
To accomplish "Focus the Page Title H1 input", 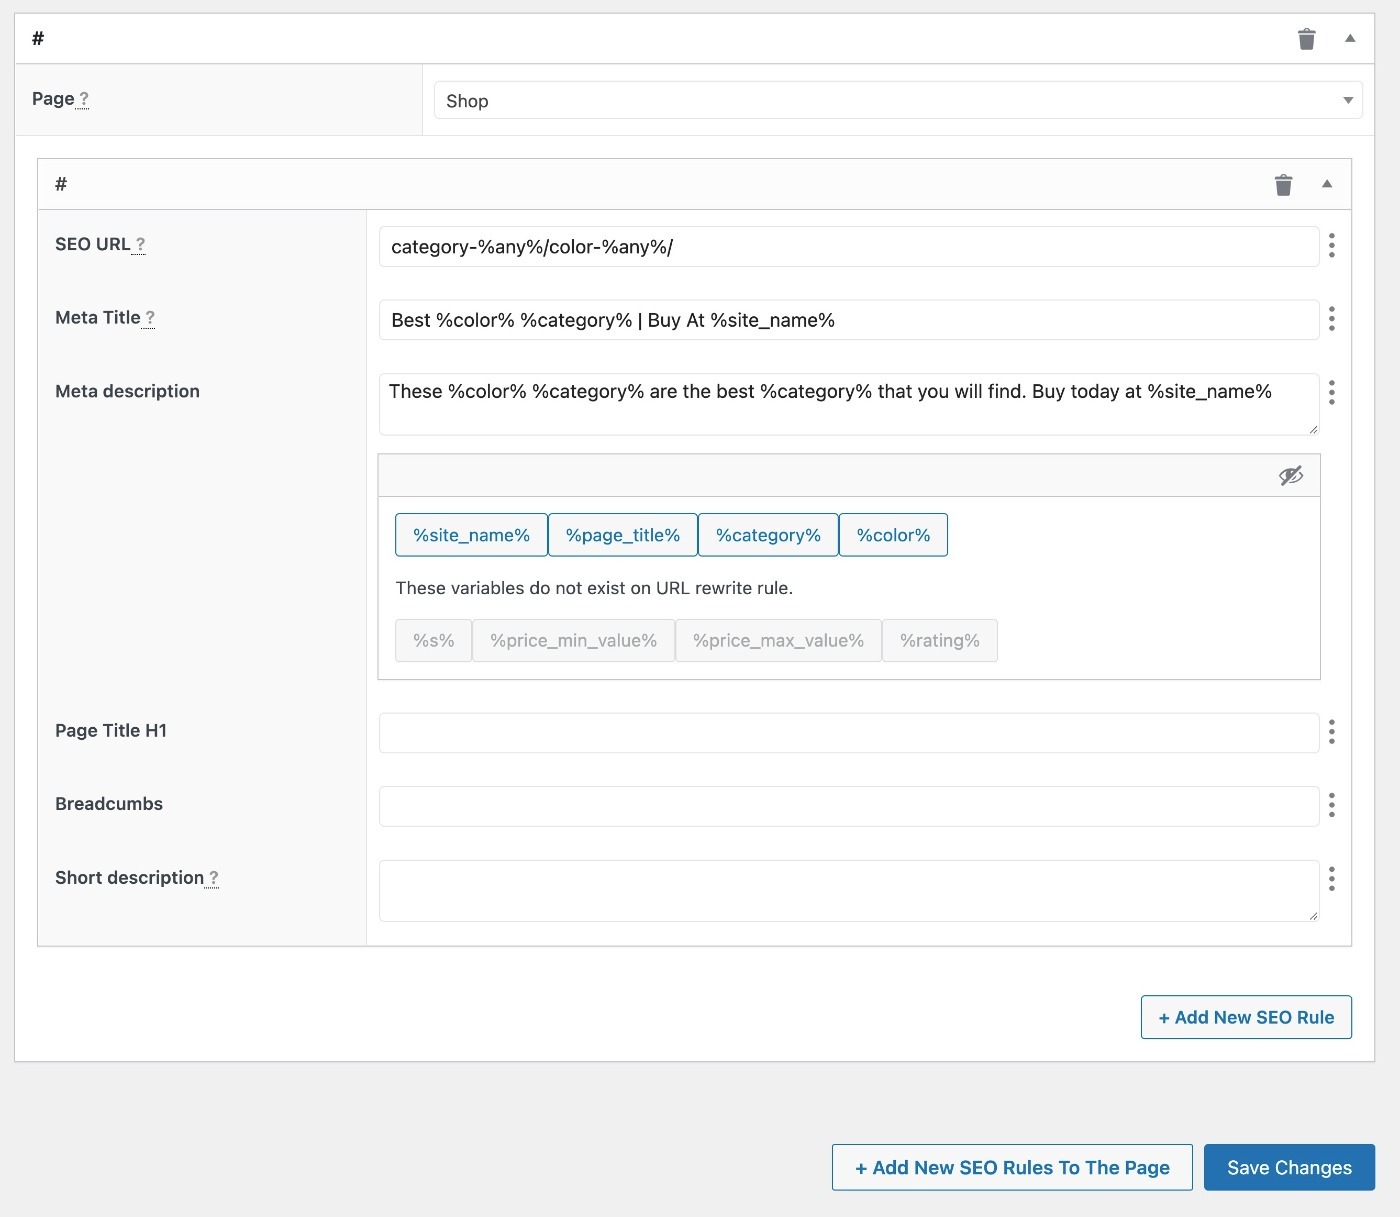I will tap(849, 733).
